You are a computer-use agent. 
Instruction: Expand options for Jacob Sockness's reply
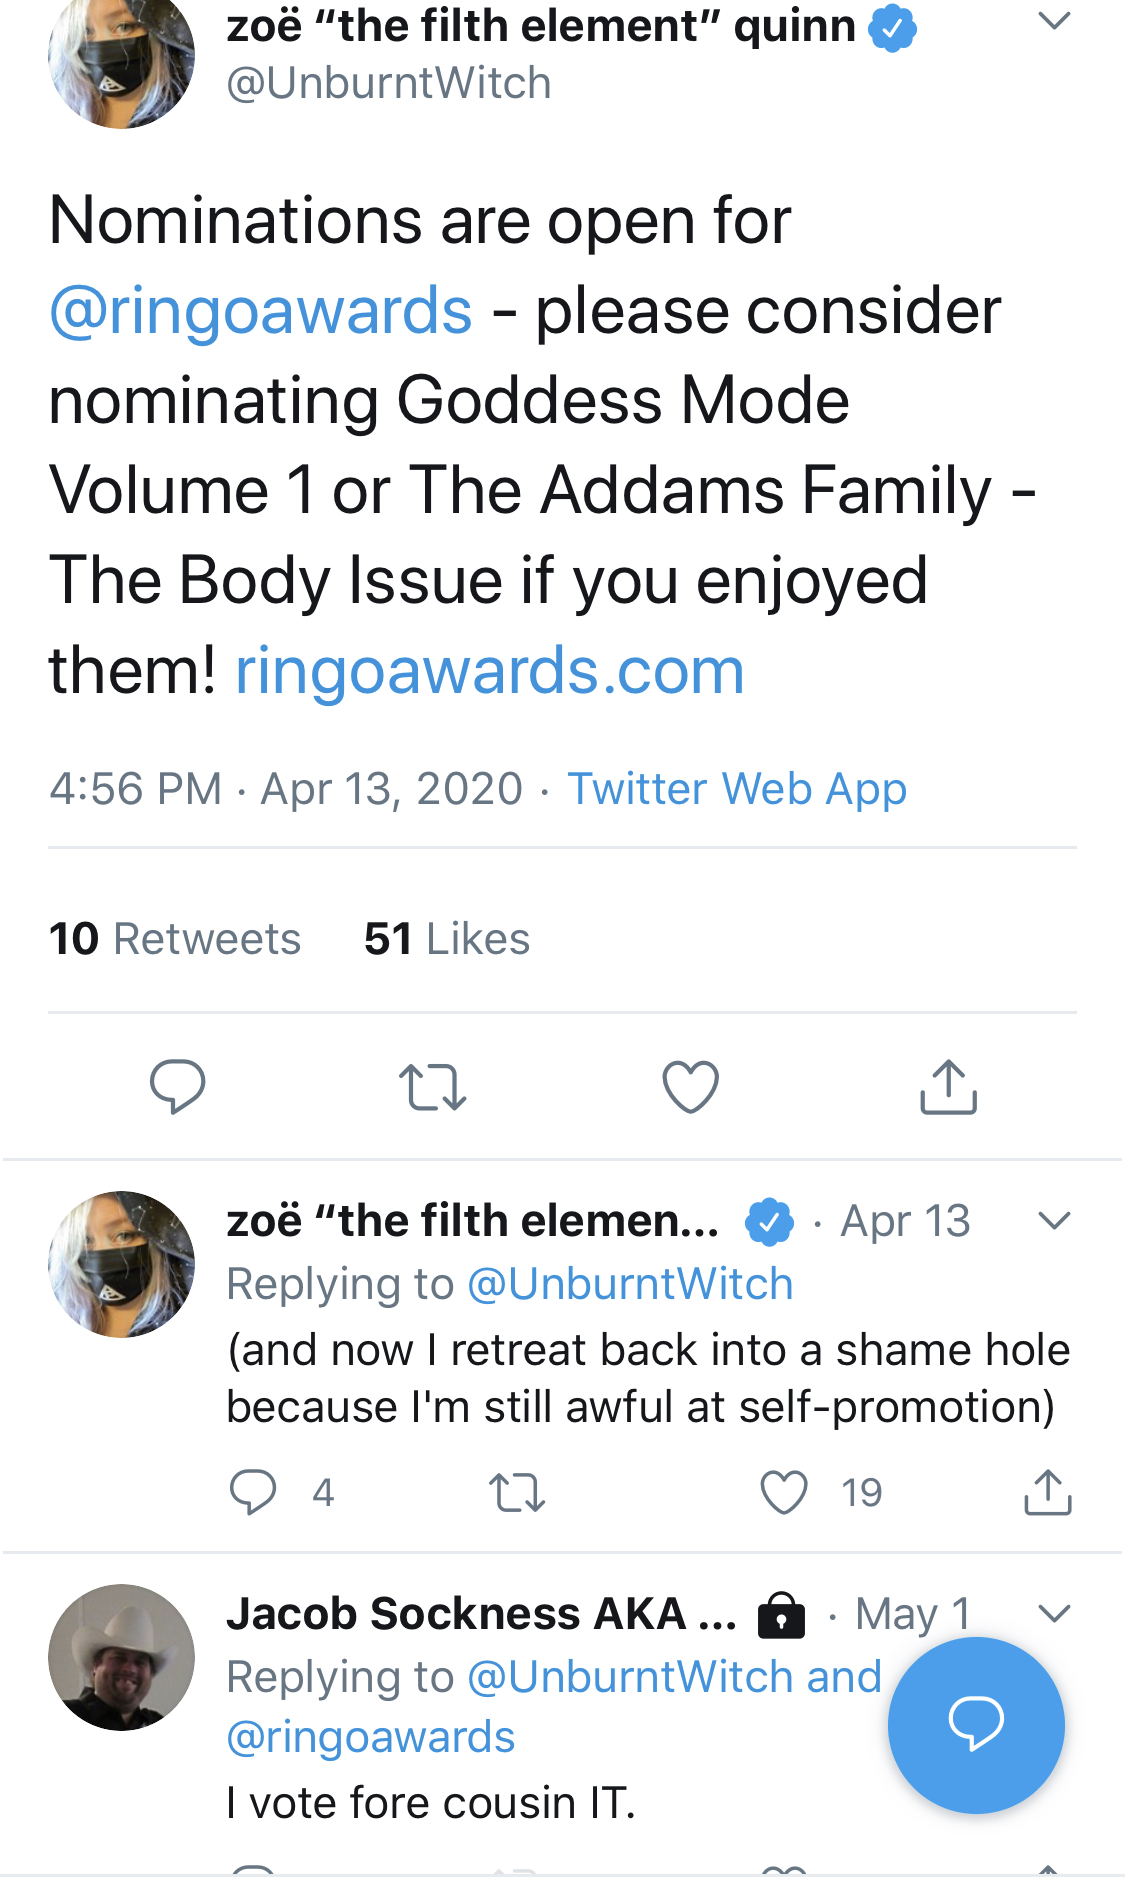tap(1054, 1613)
